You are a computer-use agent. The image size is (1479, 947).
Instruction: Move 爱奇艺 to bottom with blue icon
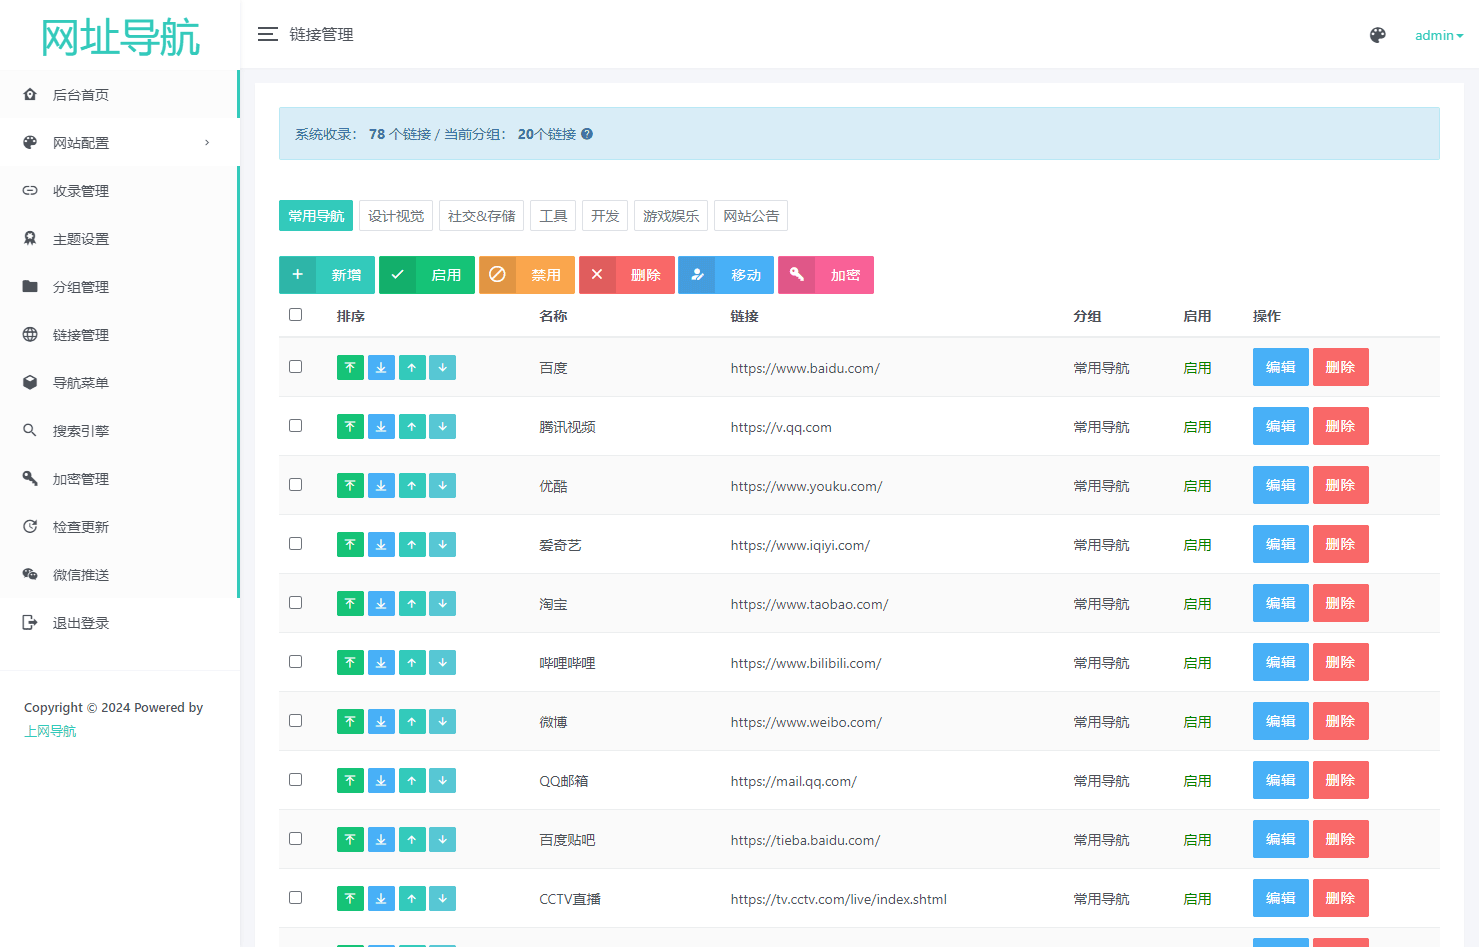click(381, 545)
